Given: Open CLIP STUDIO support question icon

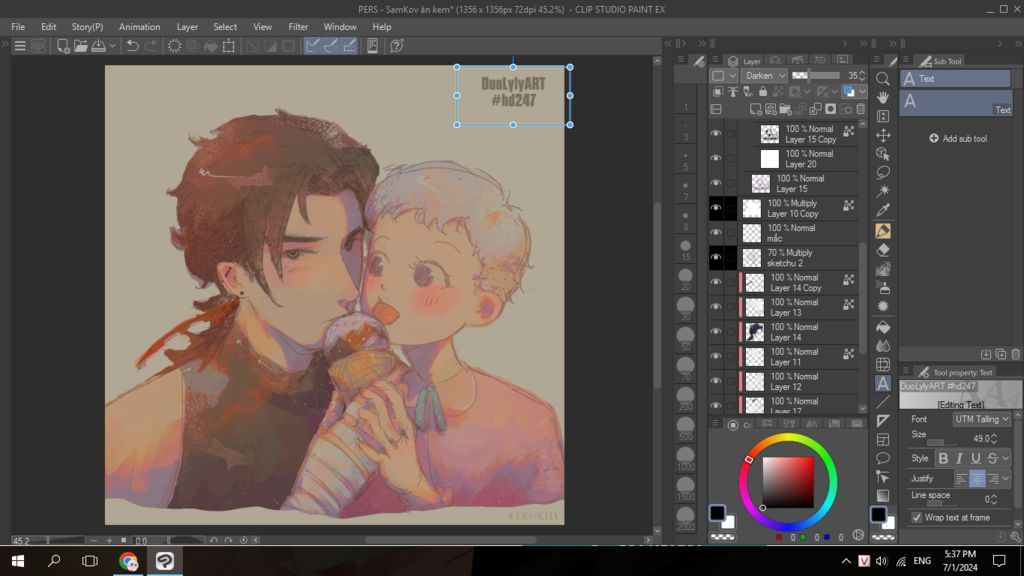Looking at the screenshot, I should coord(396,46).
